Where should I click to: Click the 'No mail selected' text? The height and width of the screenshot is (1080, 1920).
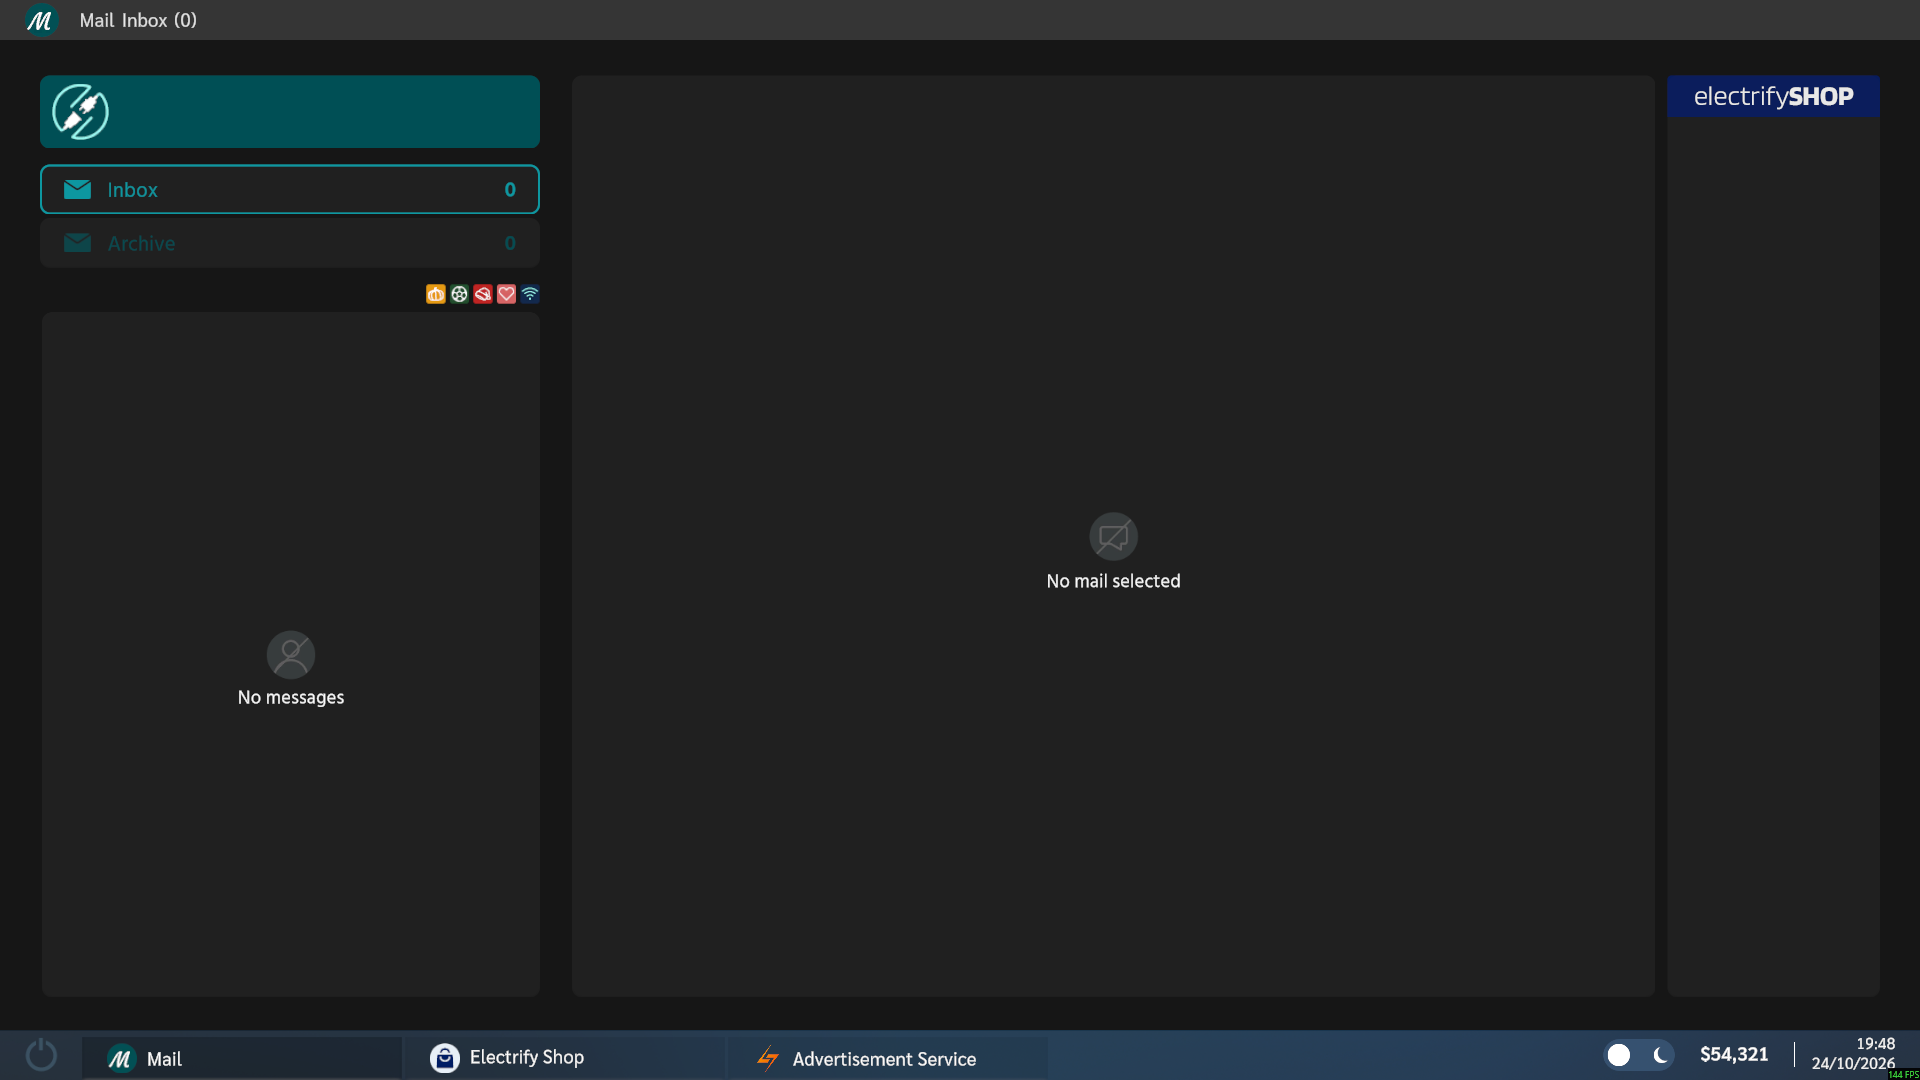click(1113, 581)
